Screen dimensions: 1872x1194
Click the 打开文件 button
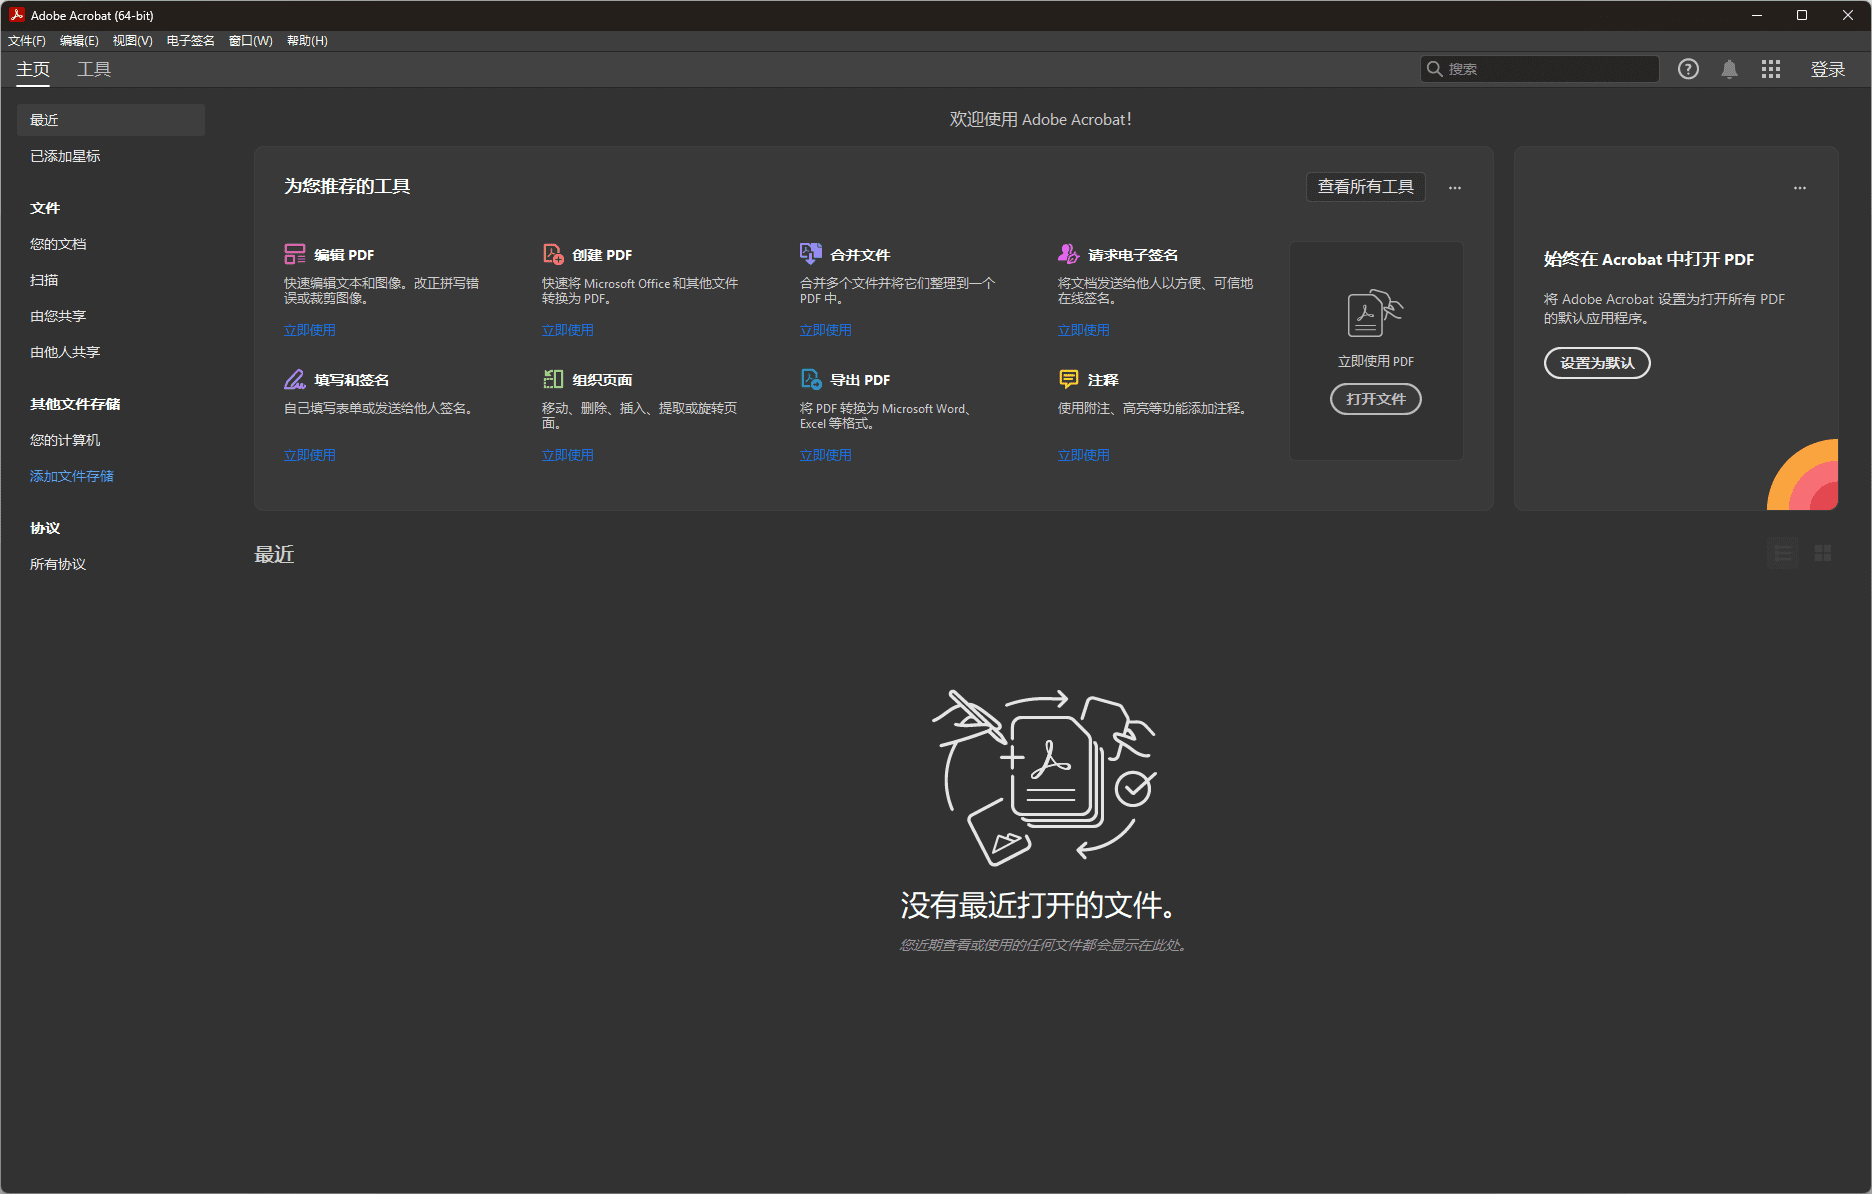click(1375, 399)
